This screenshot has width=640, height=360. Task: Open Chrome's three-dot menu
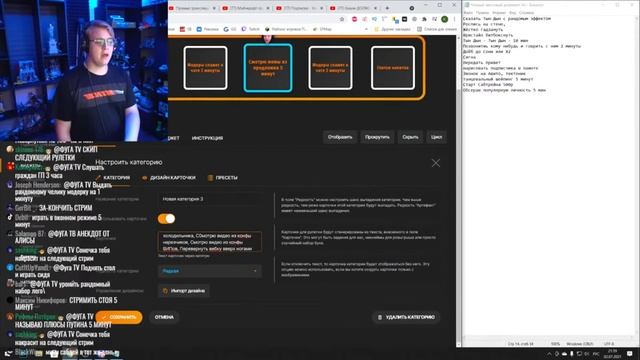coord(454,19)
